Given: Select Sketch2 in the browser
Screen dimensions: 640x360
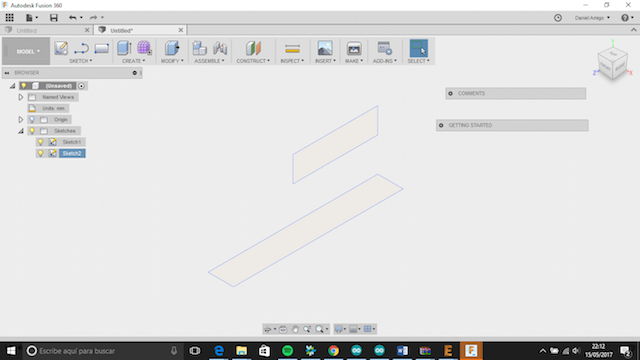Looking at the screenshot, I should tap(72, 153).
